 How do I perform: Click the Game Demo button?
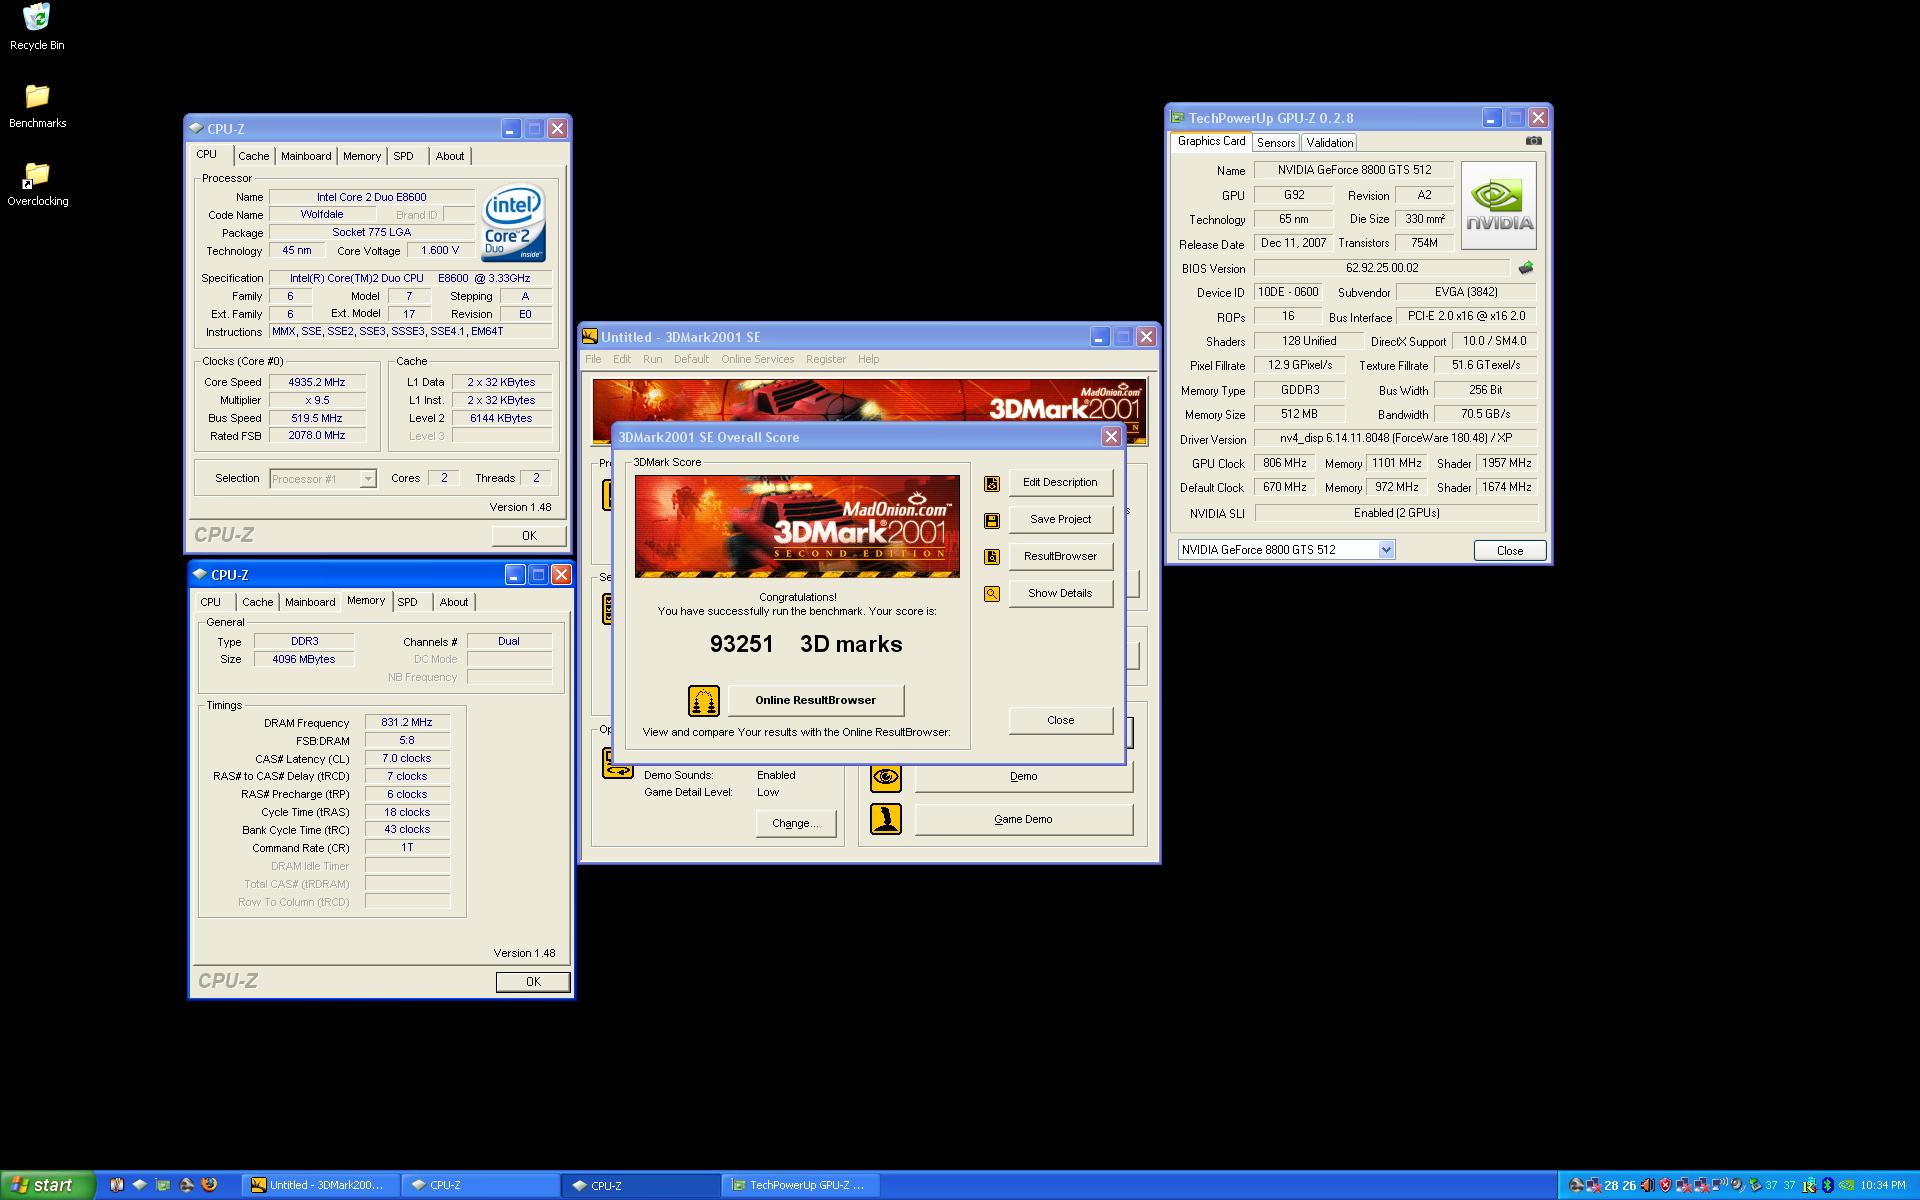tap(1023, 820)
